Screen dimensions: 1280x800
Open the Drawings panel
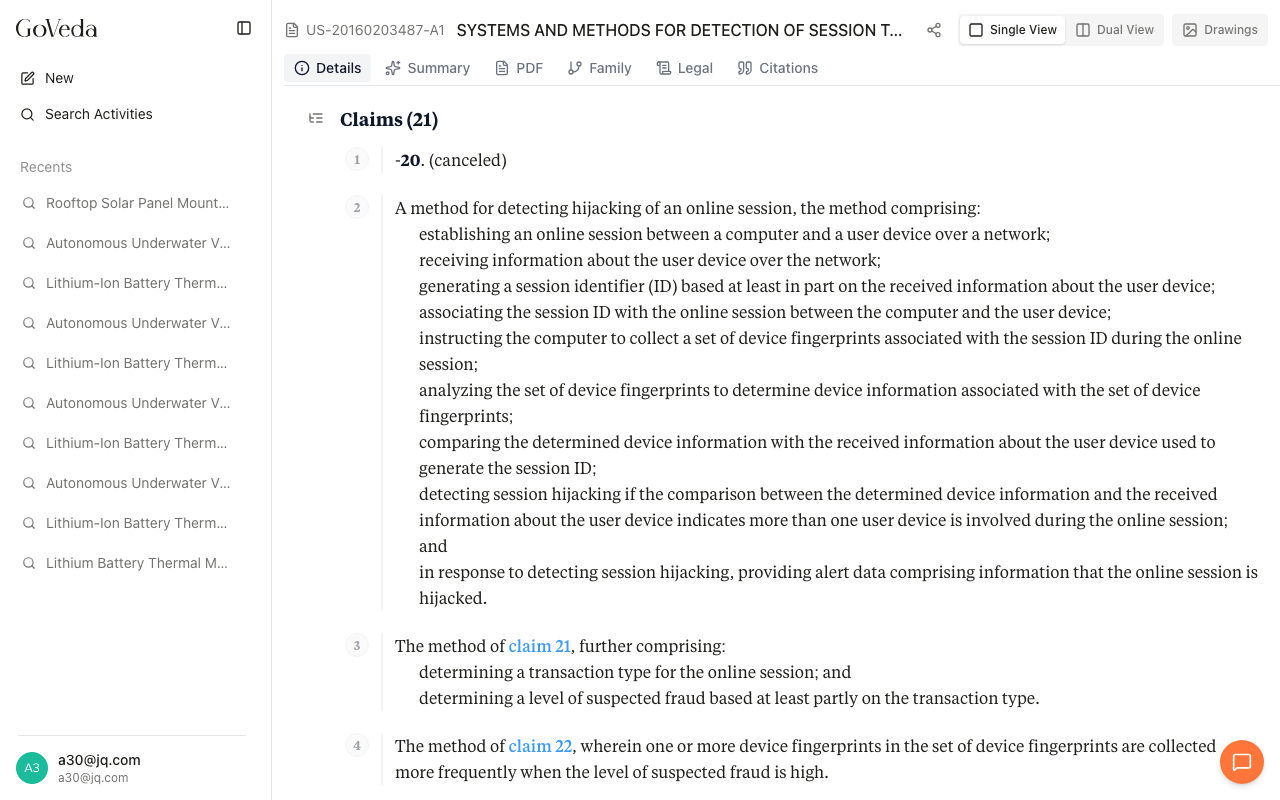tap(1220, 30)
